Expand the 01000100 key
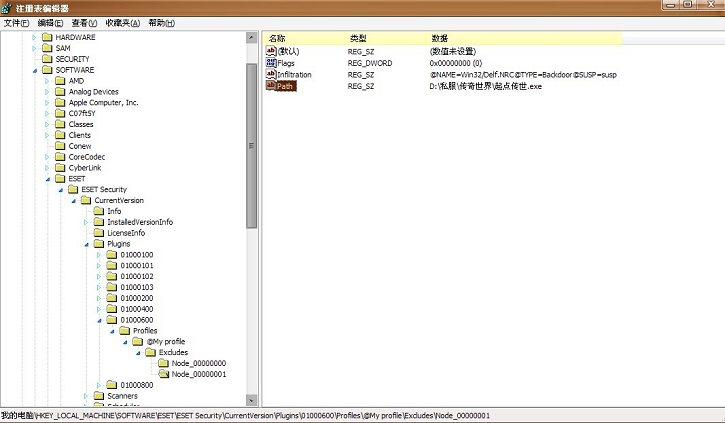The height and width of the screenshot is (423, 725). point(99,255)
